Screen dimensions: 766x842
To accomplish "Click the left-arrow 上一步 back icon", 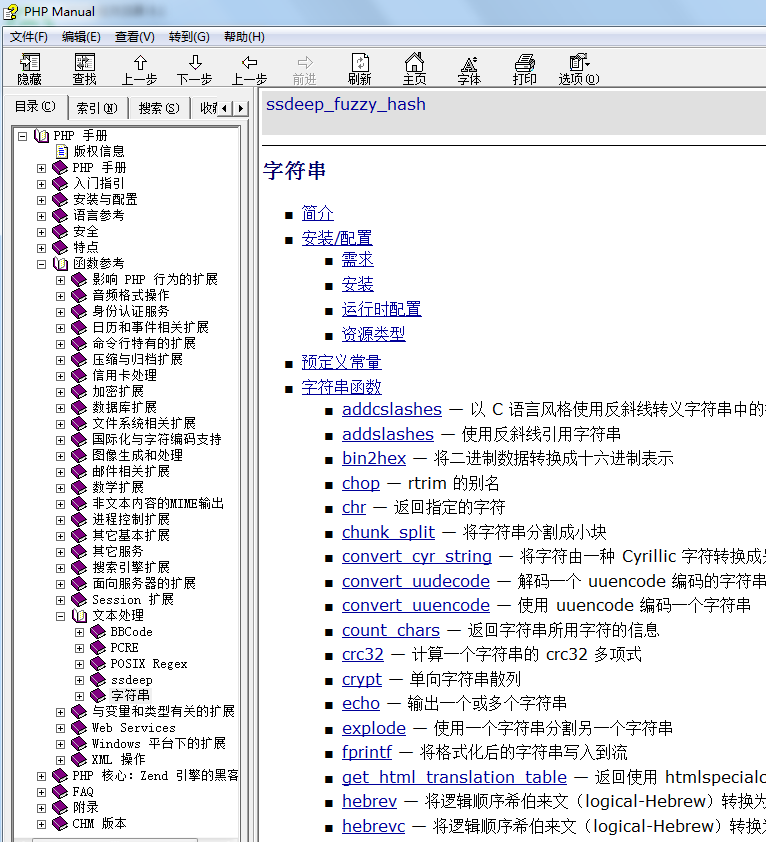I will (249, 63).
